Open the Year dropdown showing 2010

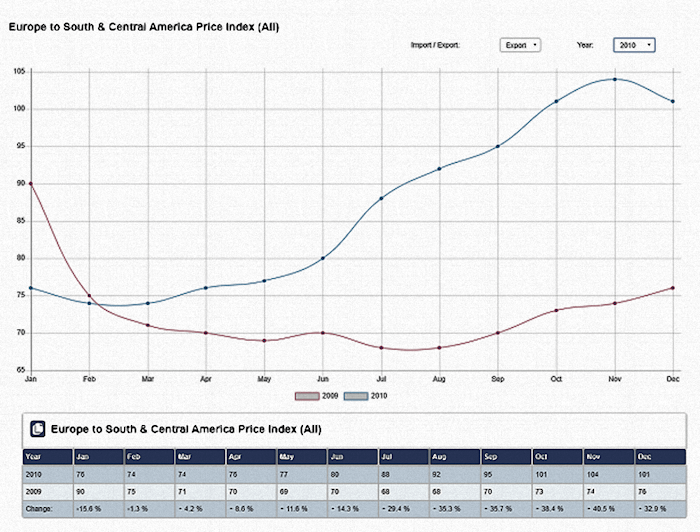pos(635,45)
